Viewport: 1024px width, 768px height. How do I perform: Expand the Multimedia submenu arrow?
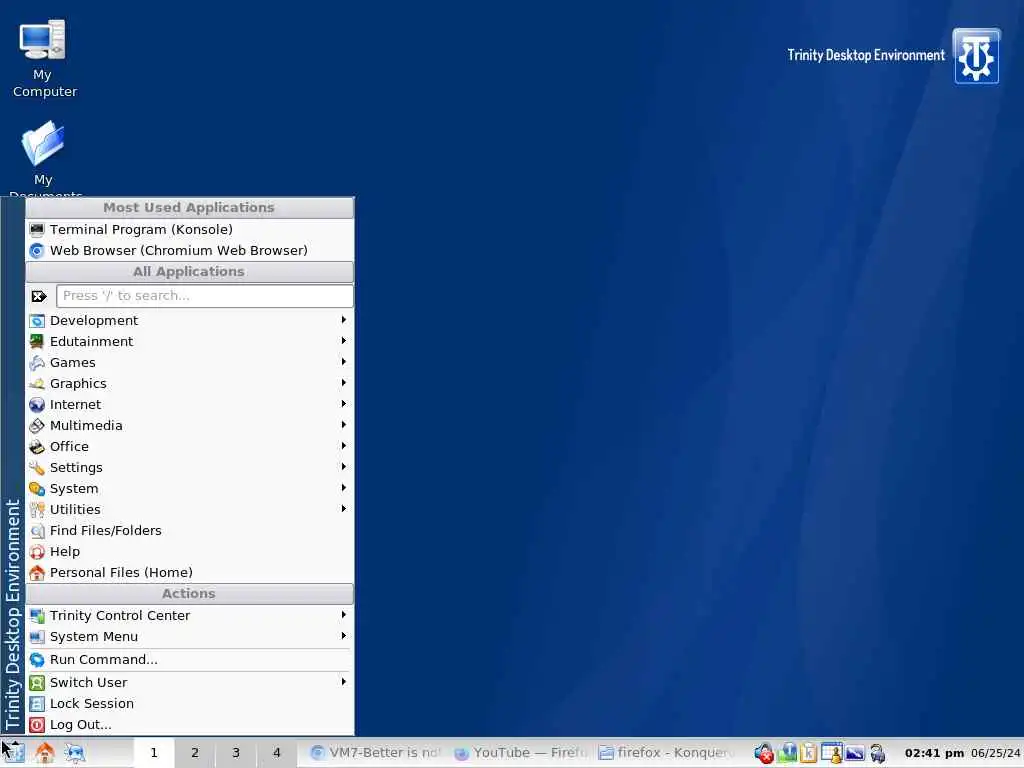(344, 424)
